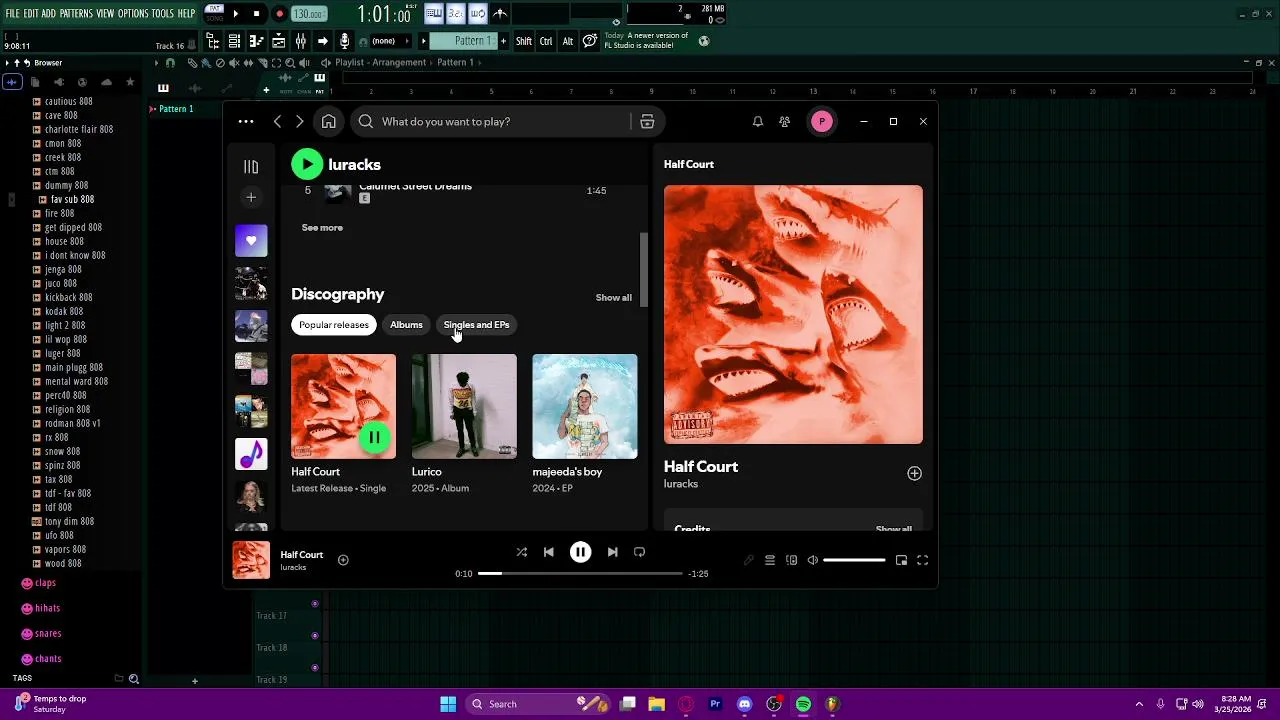
Task: Toggle the Ctrl modifier button
Action: pyautogui.click(x=546, y=41)
